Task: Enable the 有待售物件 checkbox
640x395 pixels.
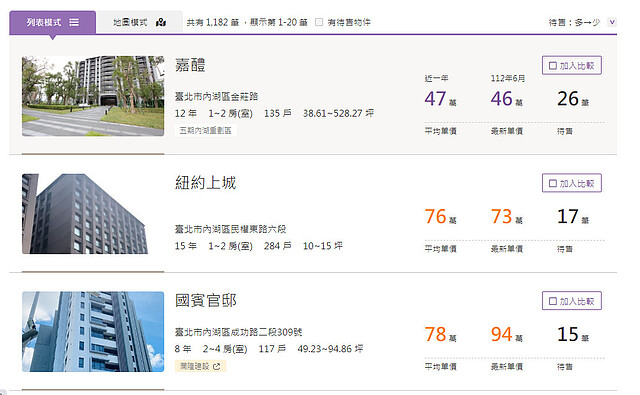Action: pyautogui.click(x=319, y=22)
